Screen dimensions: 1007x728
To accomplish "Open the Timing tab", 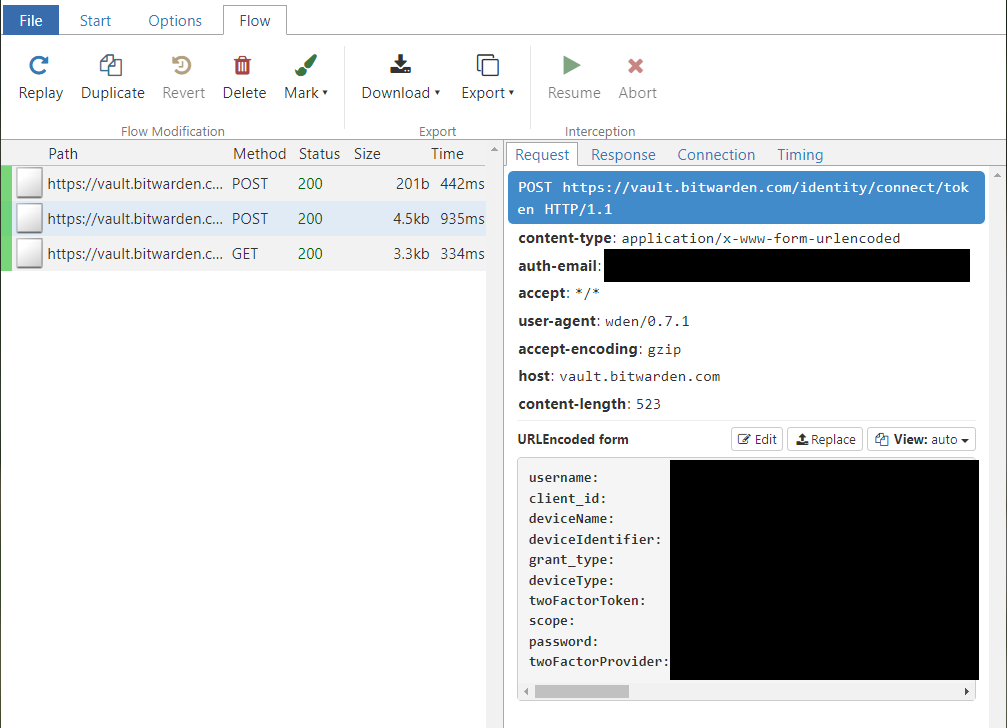I will pyautogui.click(x=800, y=155).
